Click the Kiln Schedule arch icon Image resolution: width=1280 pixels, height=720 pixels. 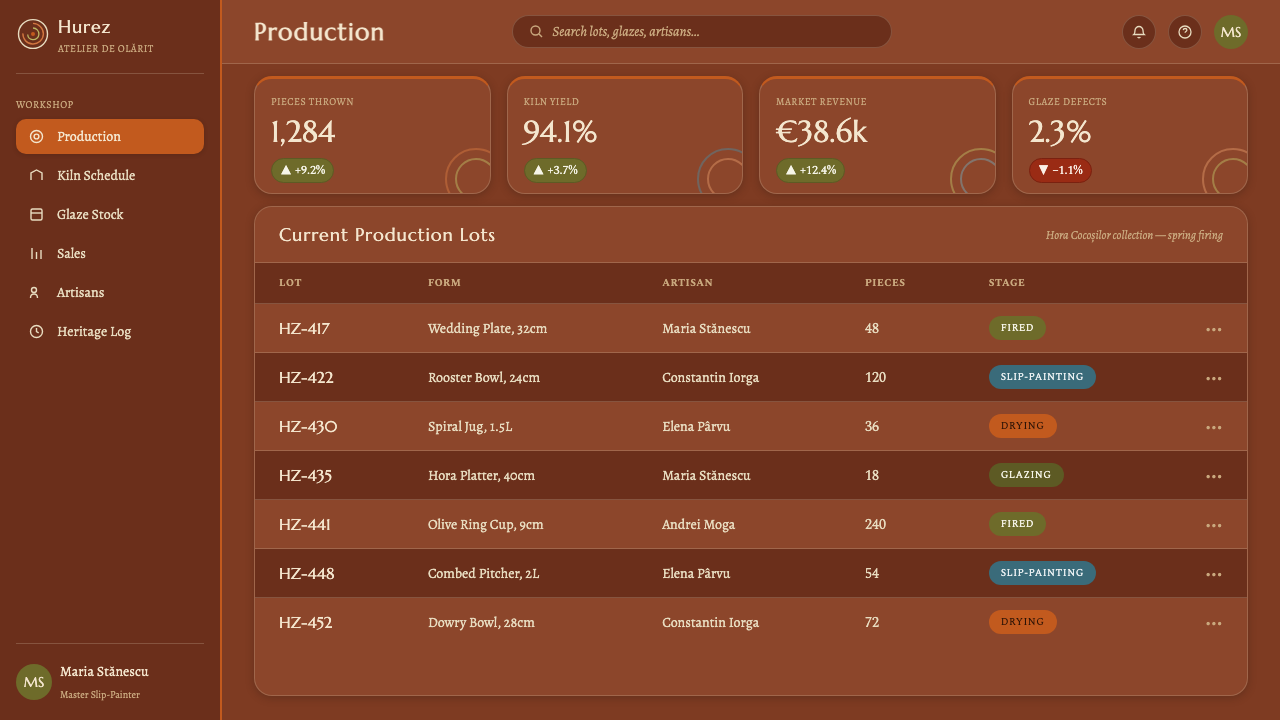[37, 176]
